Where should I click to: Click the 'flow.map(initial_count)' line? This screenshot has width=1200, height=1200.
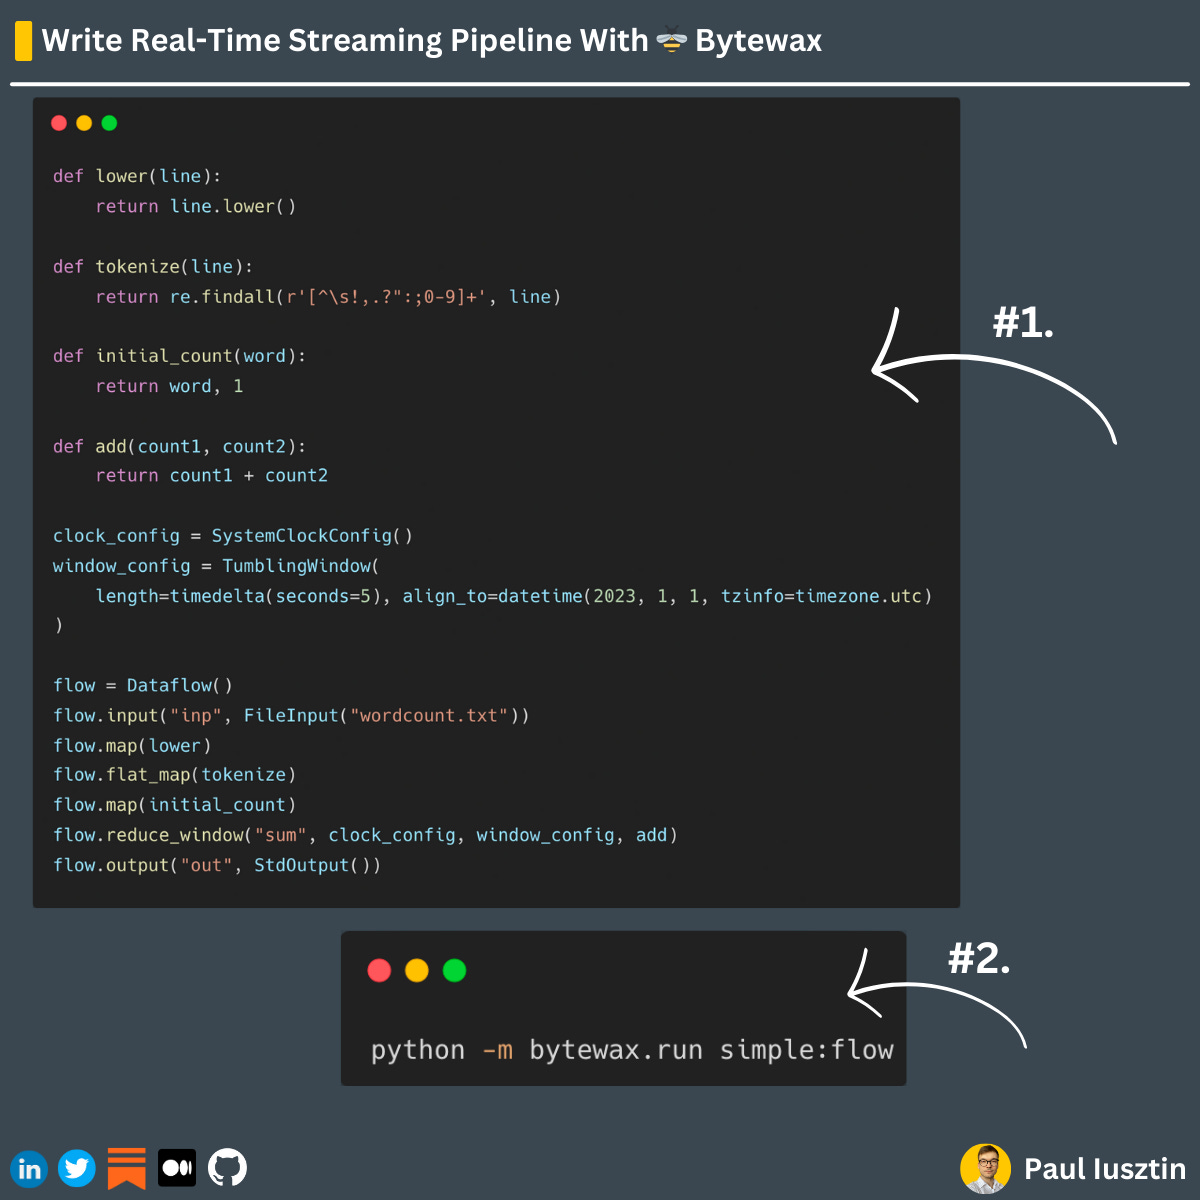(x=175, y=805)
